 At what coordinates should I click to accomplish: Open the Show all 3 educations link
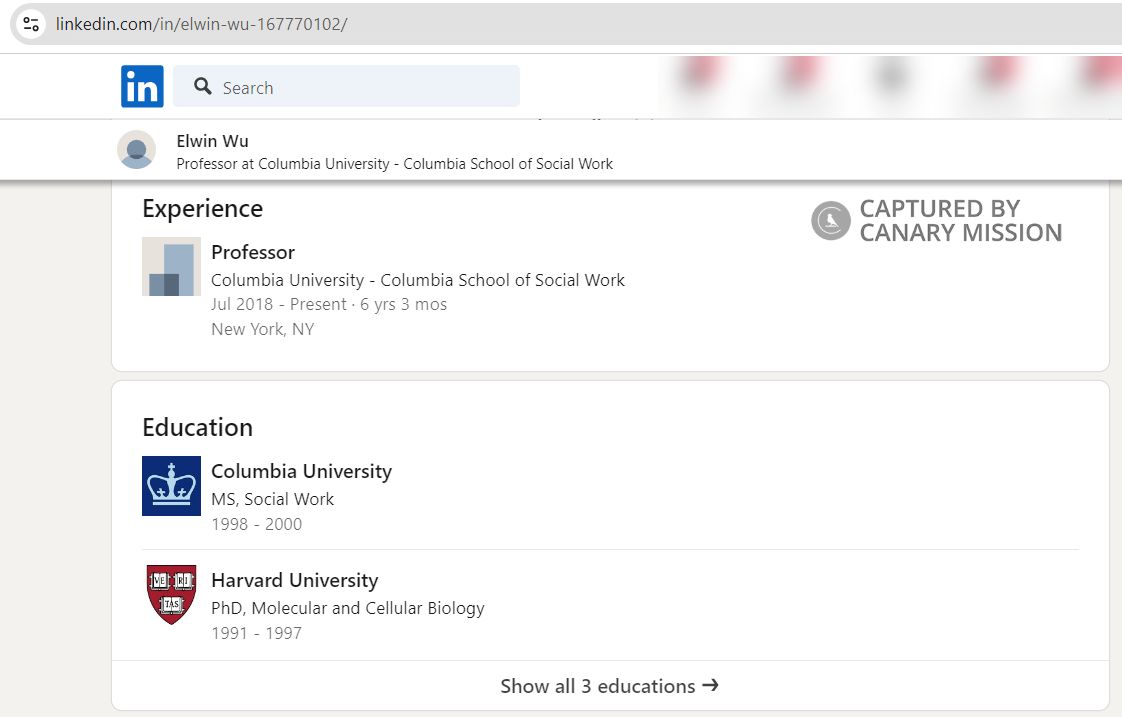597,686
